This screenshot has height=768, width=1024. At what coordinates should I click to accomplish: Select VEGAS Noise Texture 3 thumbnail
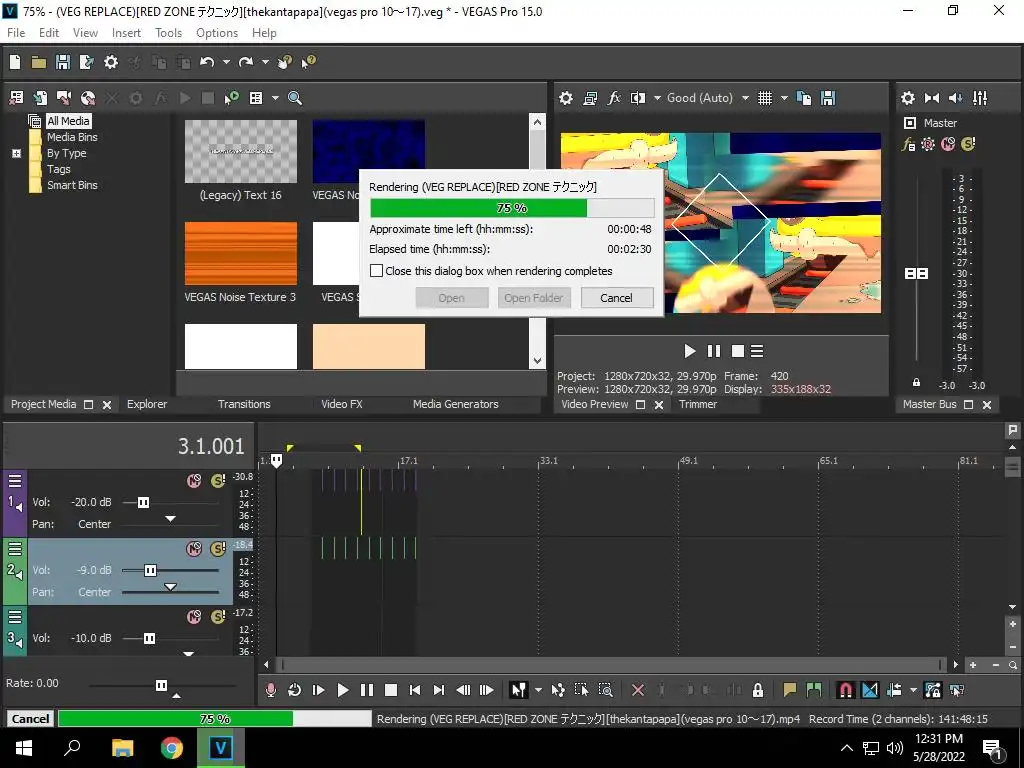[x=240, y=253]
